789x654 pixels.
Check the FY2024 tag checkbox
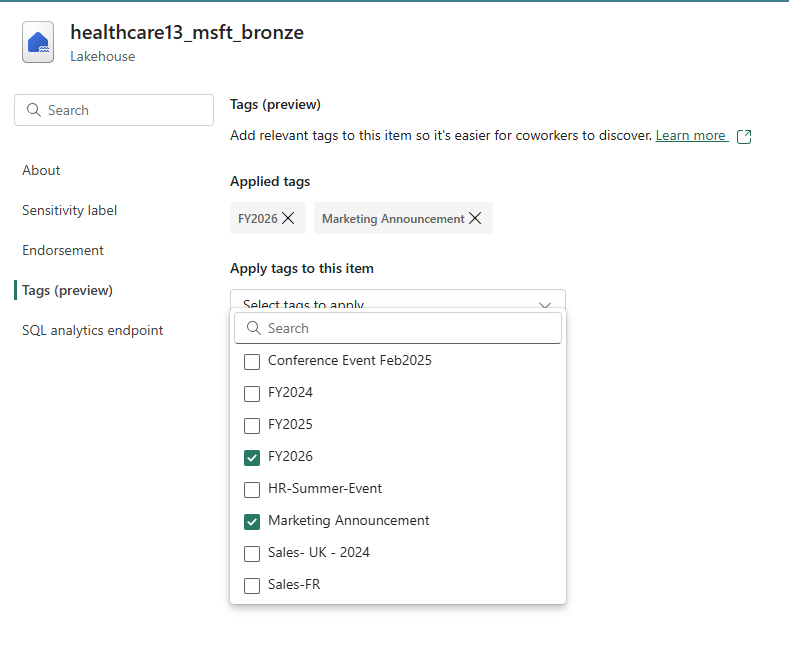coord(252,393)
